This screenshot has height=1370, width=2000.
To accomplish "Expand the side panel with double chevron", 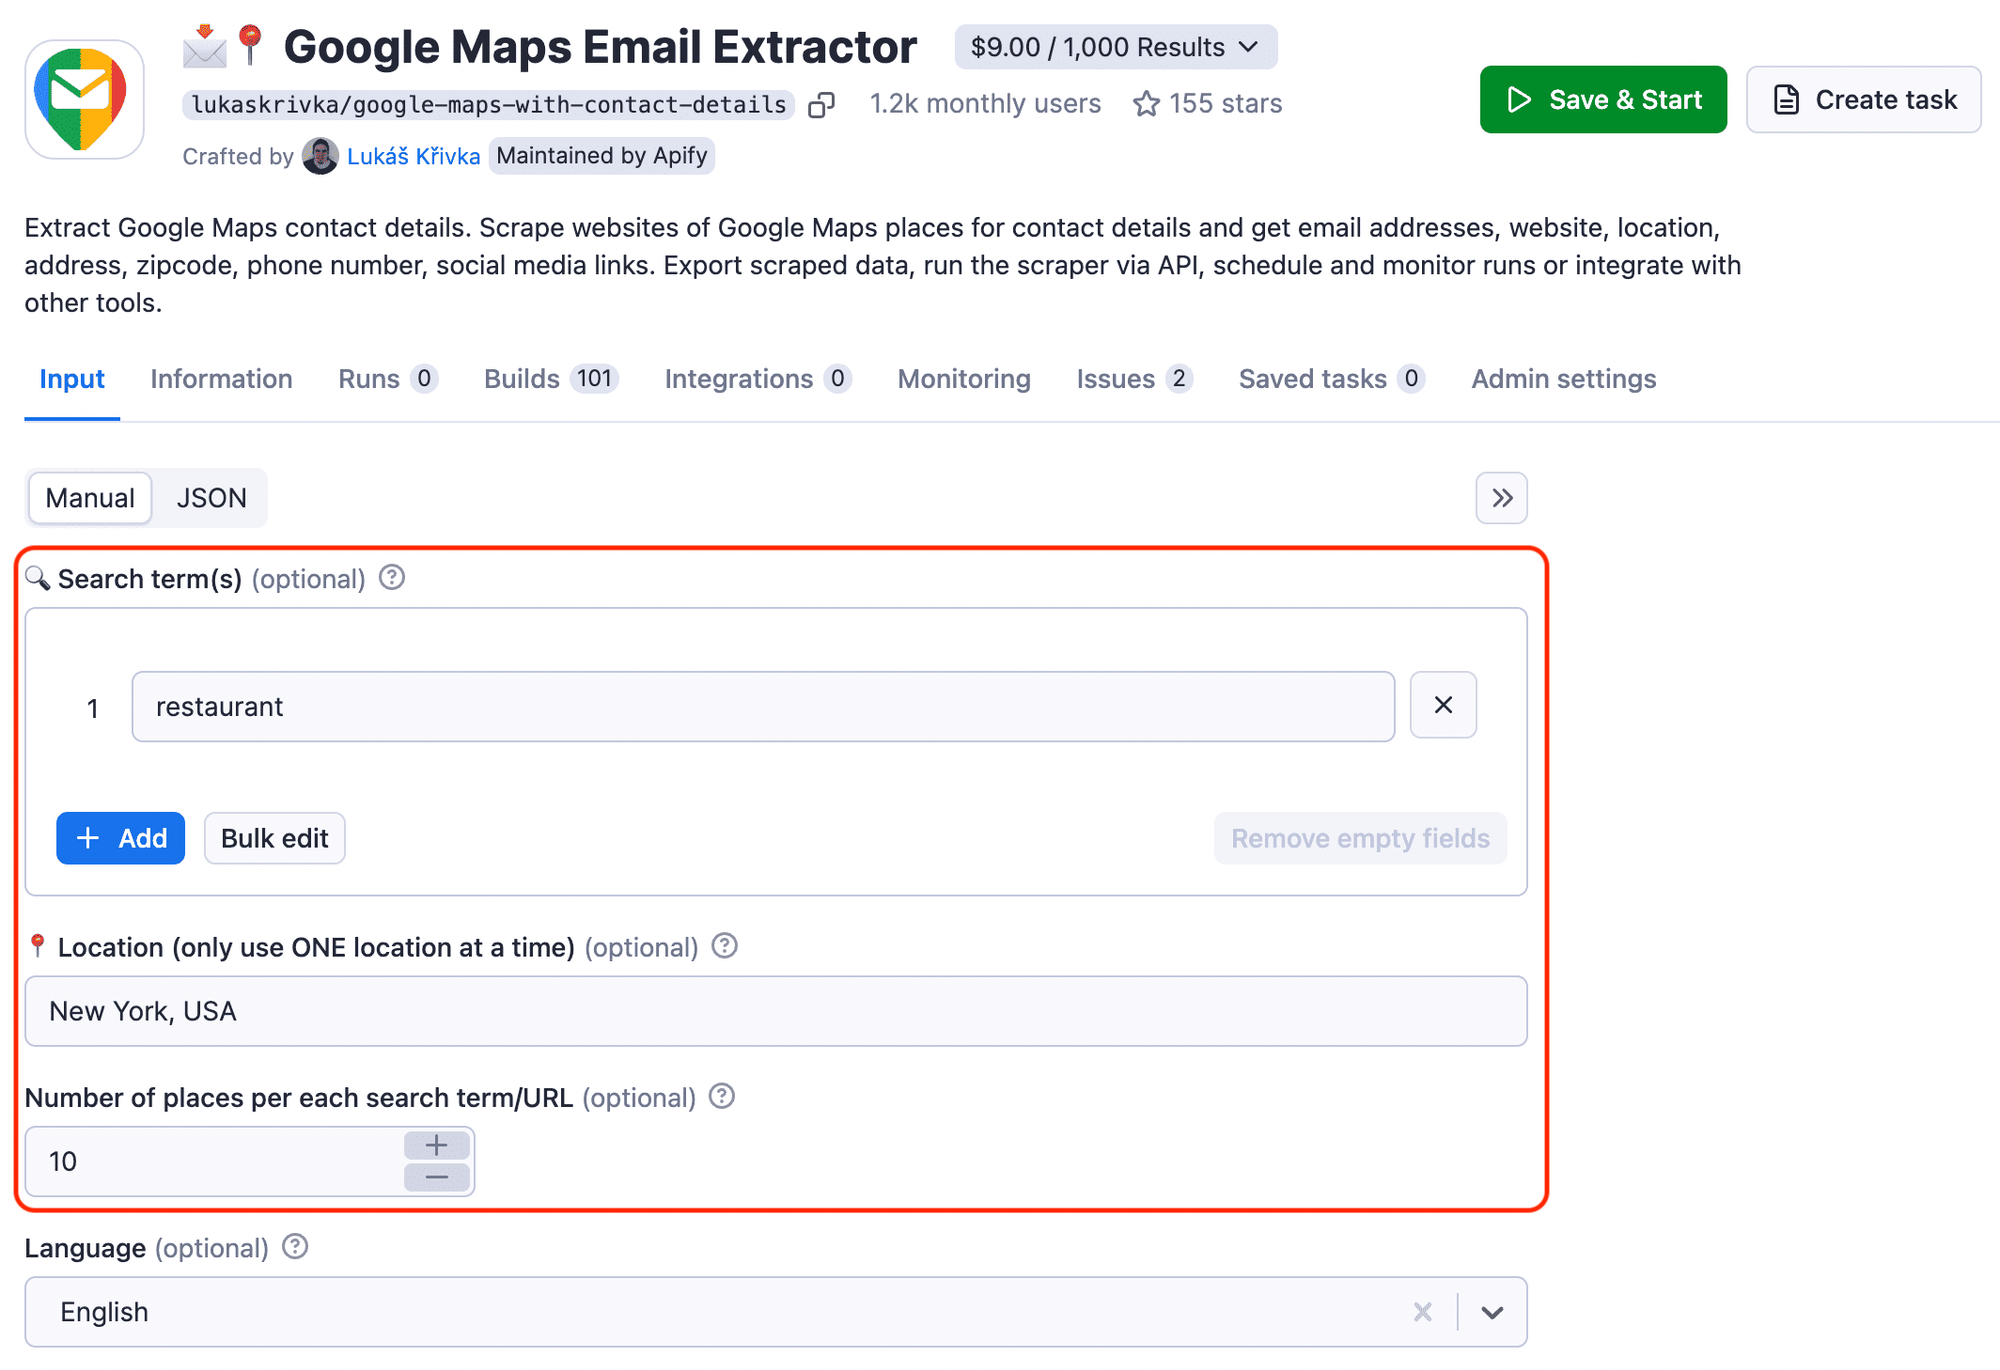I will [x=1501, y=498].
